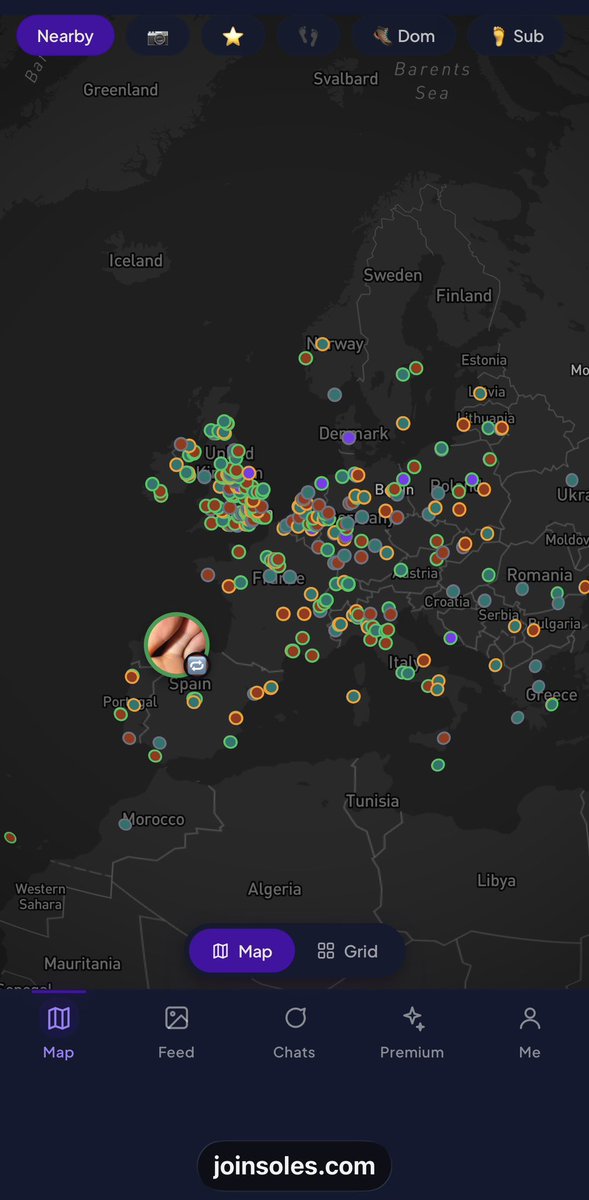Tap the purple marker near Denmark

[349, 438]
